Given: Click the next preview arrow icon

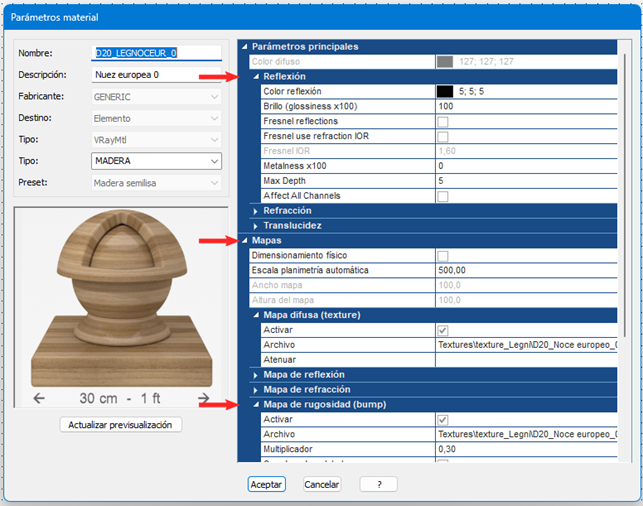Looking at the screenshot, I should pos(203,398).
